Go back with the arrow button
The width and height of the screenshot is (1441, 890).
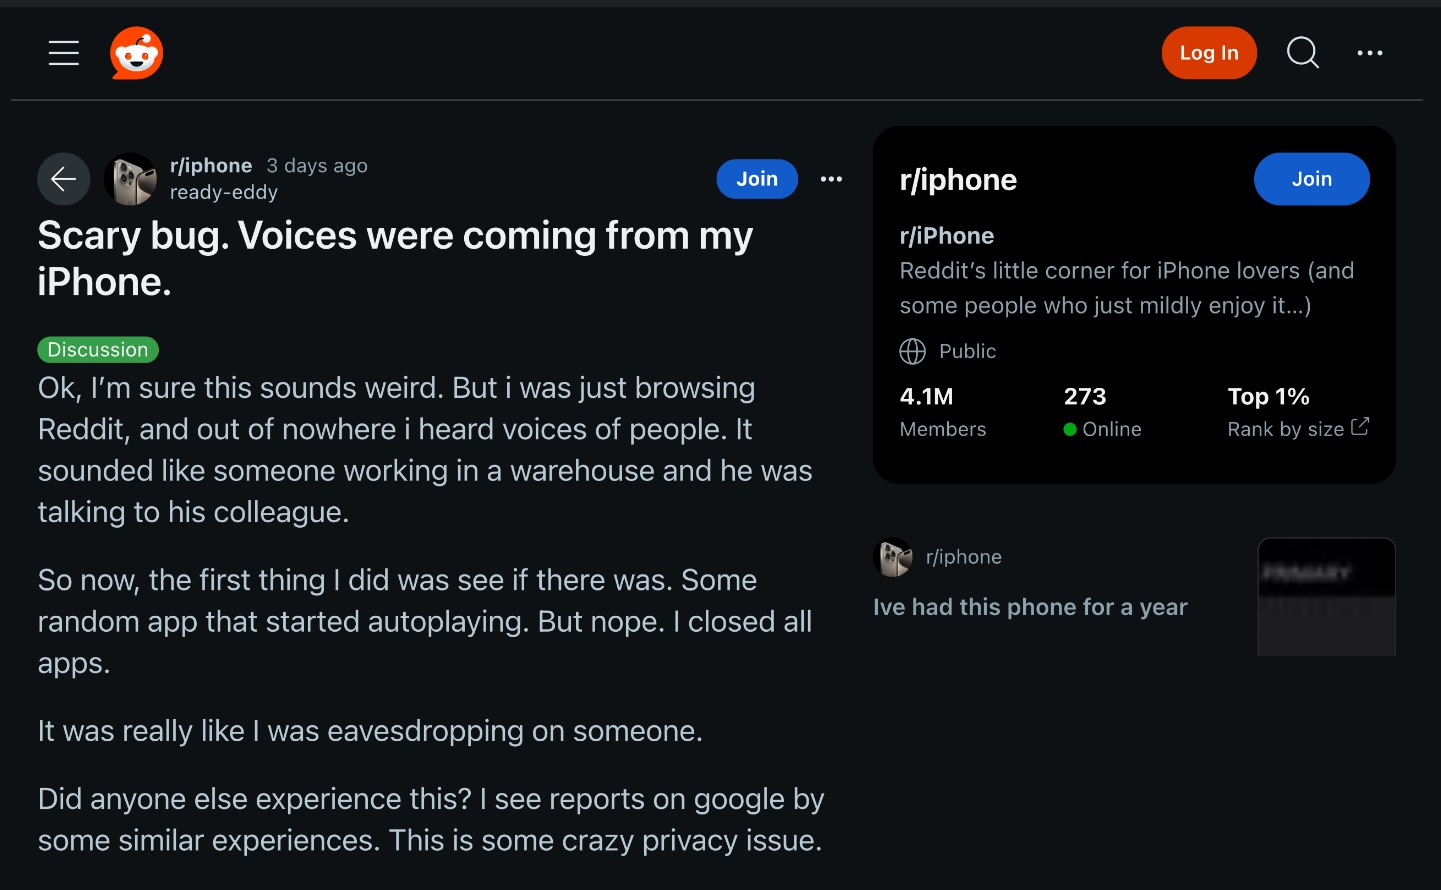pos(64,179)
